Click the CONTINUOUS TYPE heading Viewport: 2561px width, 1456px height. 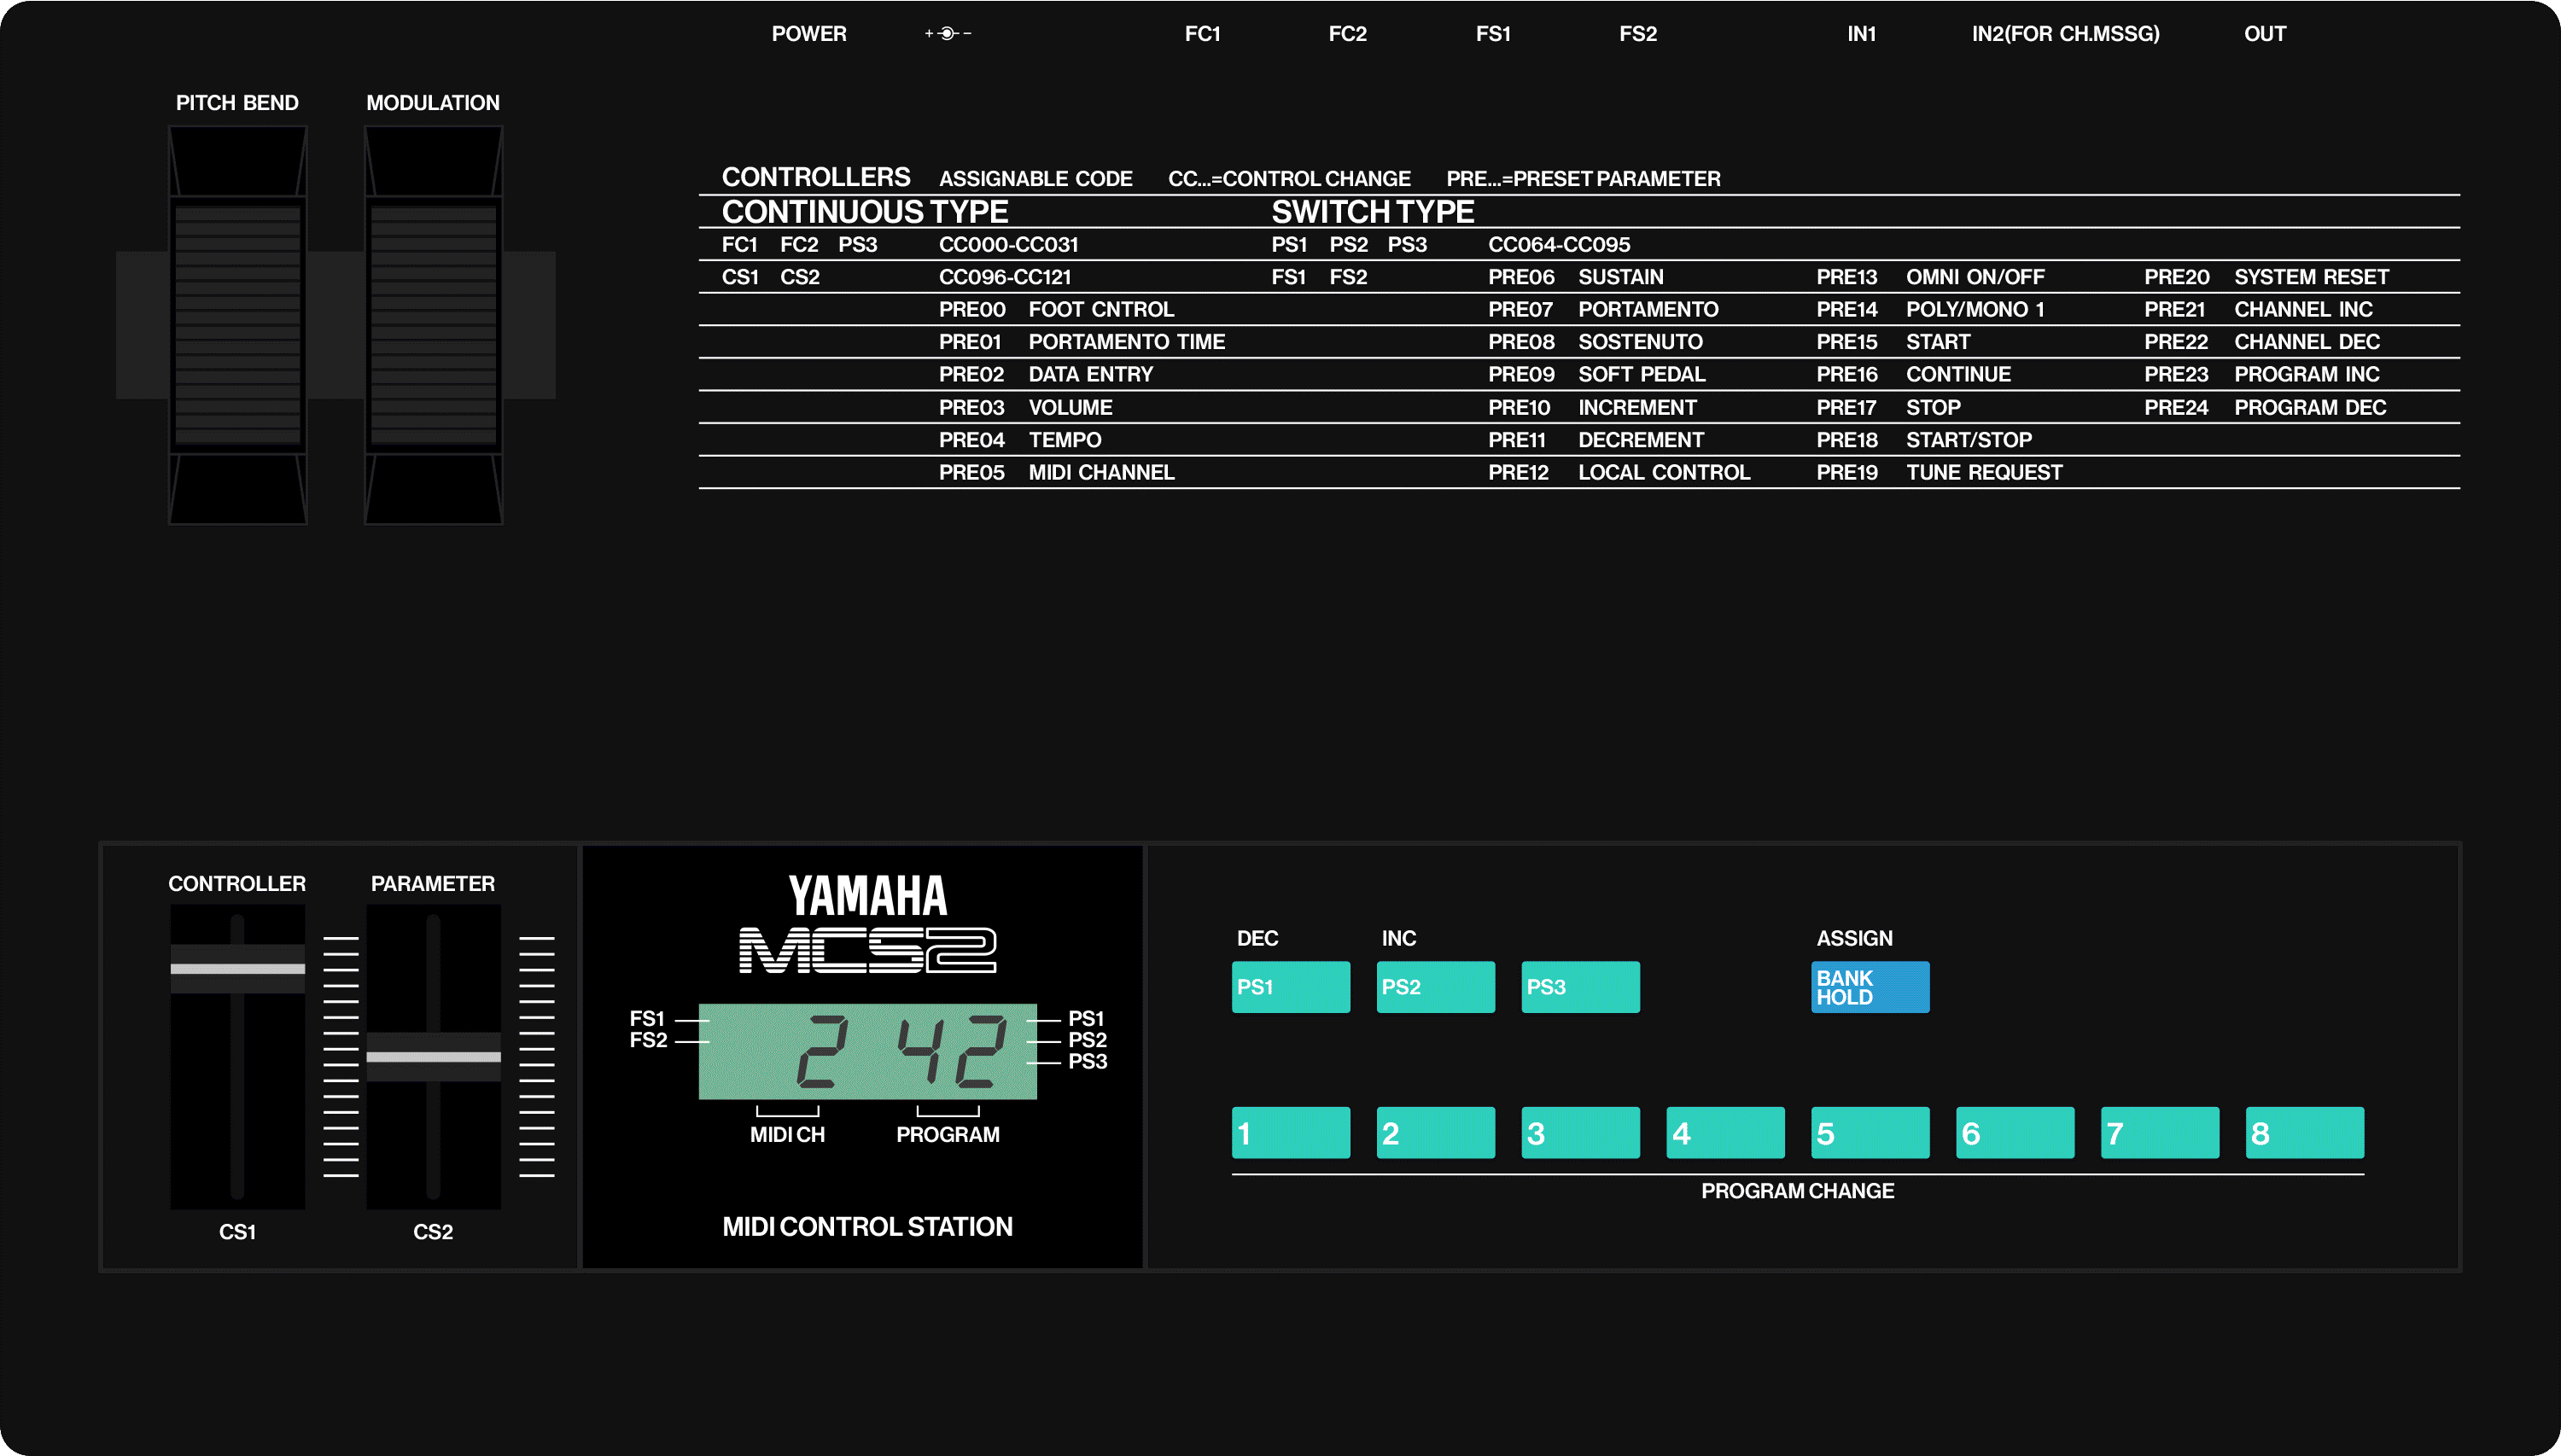[865, 211]
